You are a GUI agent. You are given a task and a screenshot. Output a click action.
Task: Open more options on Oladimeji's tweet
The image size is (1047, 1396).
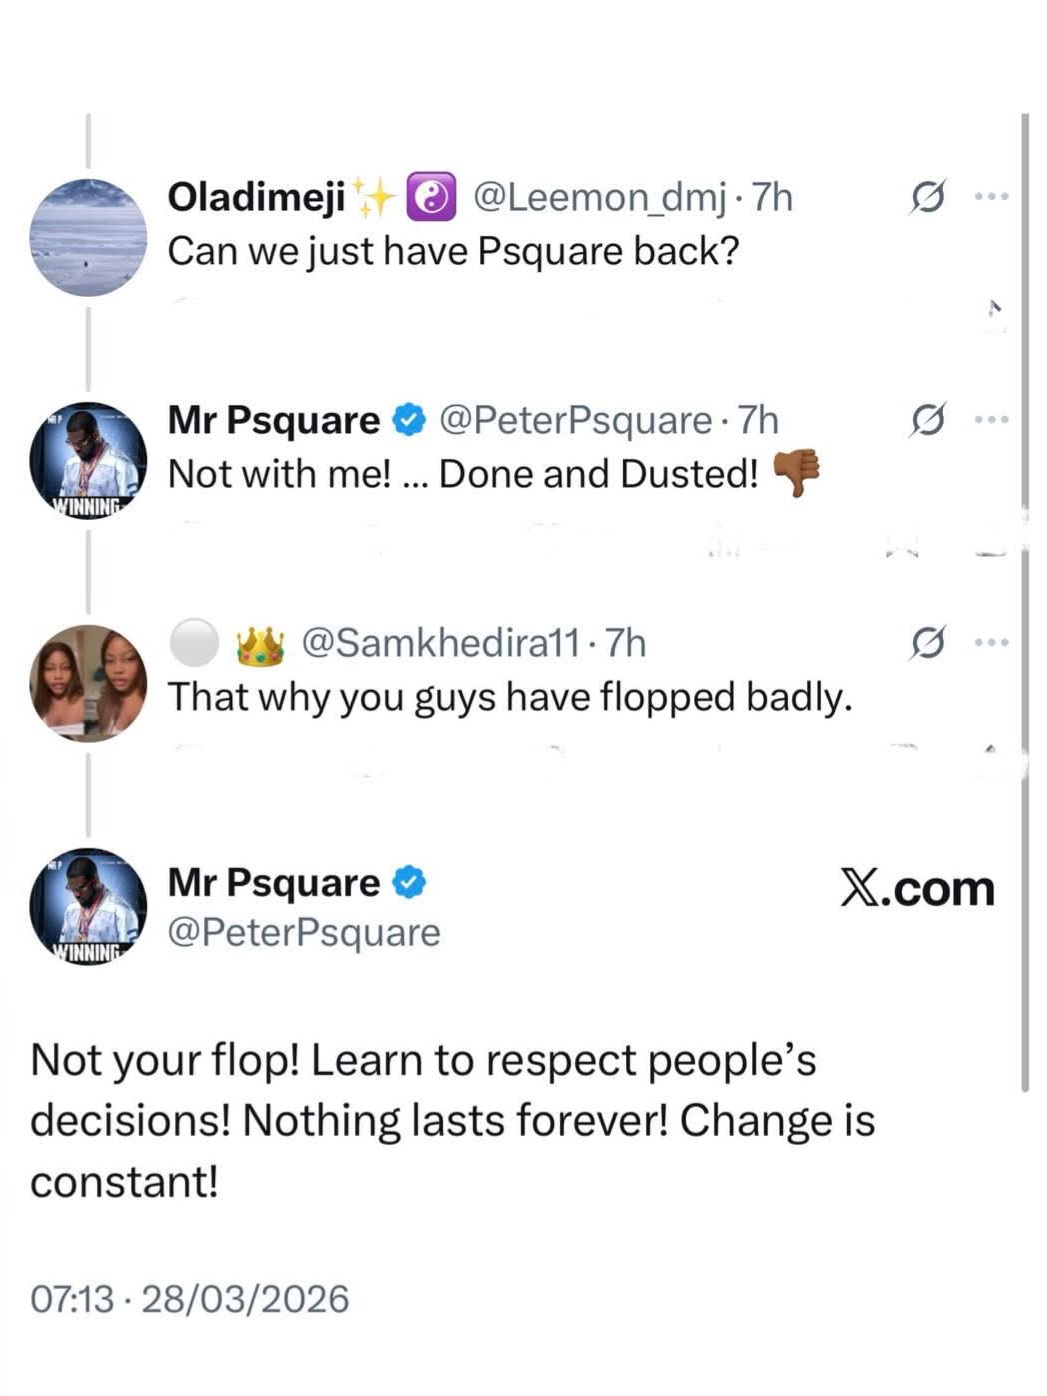click(x=991, y=197)
